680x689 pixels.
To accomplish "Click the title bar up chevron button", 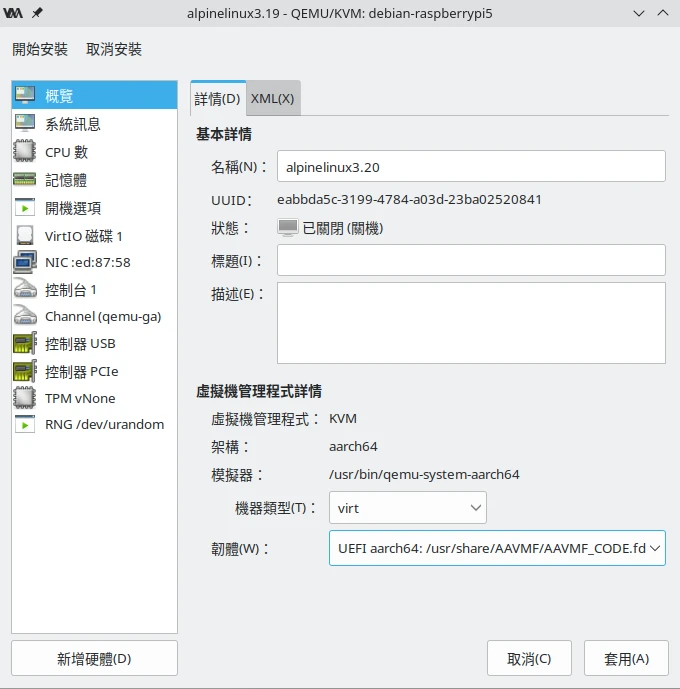I will coord(663,13).
